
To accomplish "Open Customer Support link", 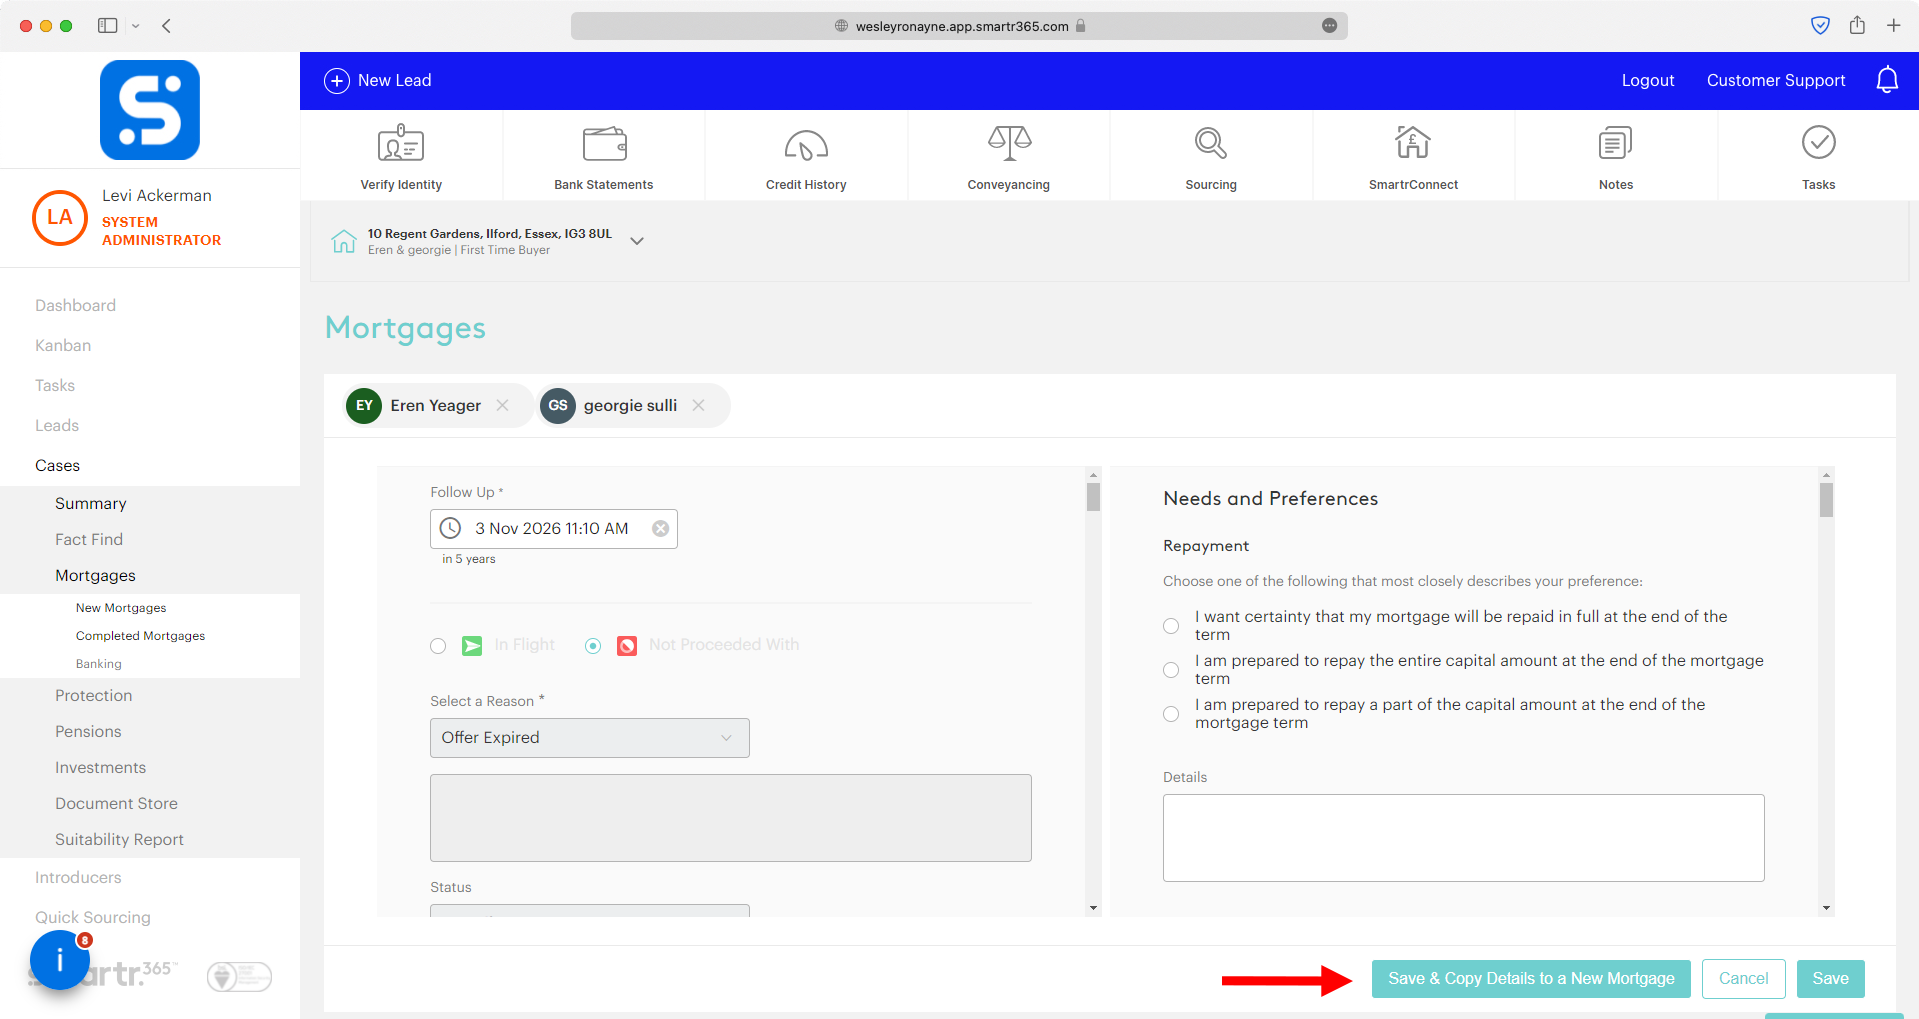I will click(x=1776, y=81).
